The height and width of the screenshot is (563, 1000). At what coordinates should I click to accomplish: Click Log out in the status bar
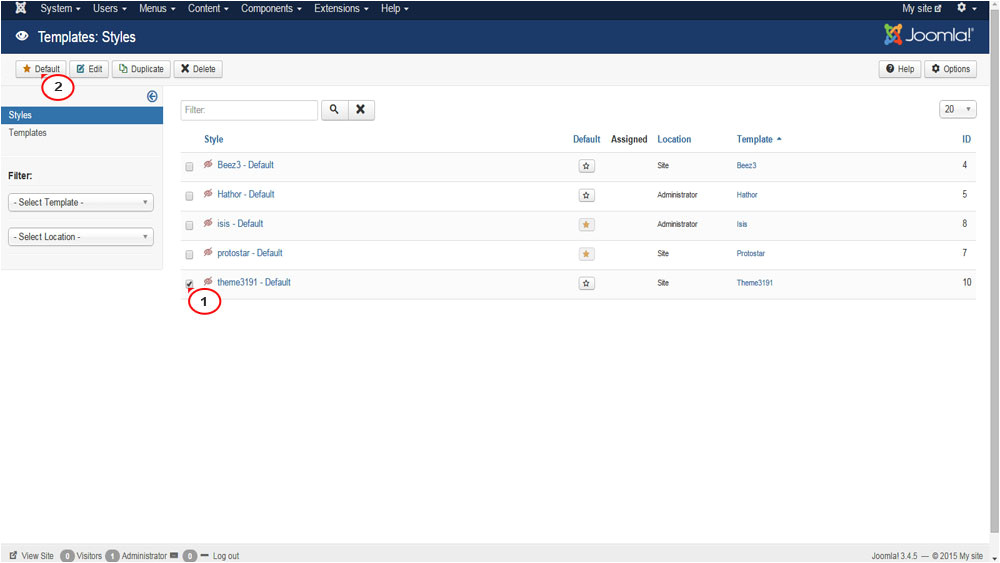[226, 556]
